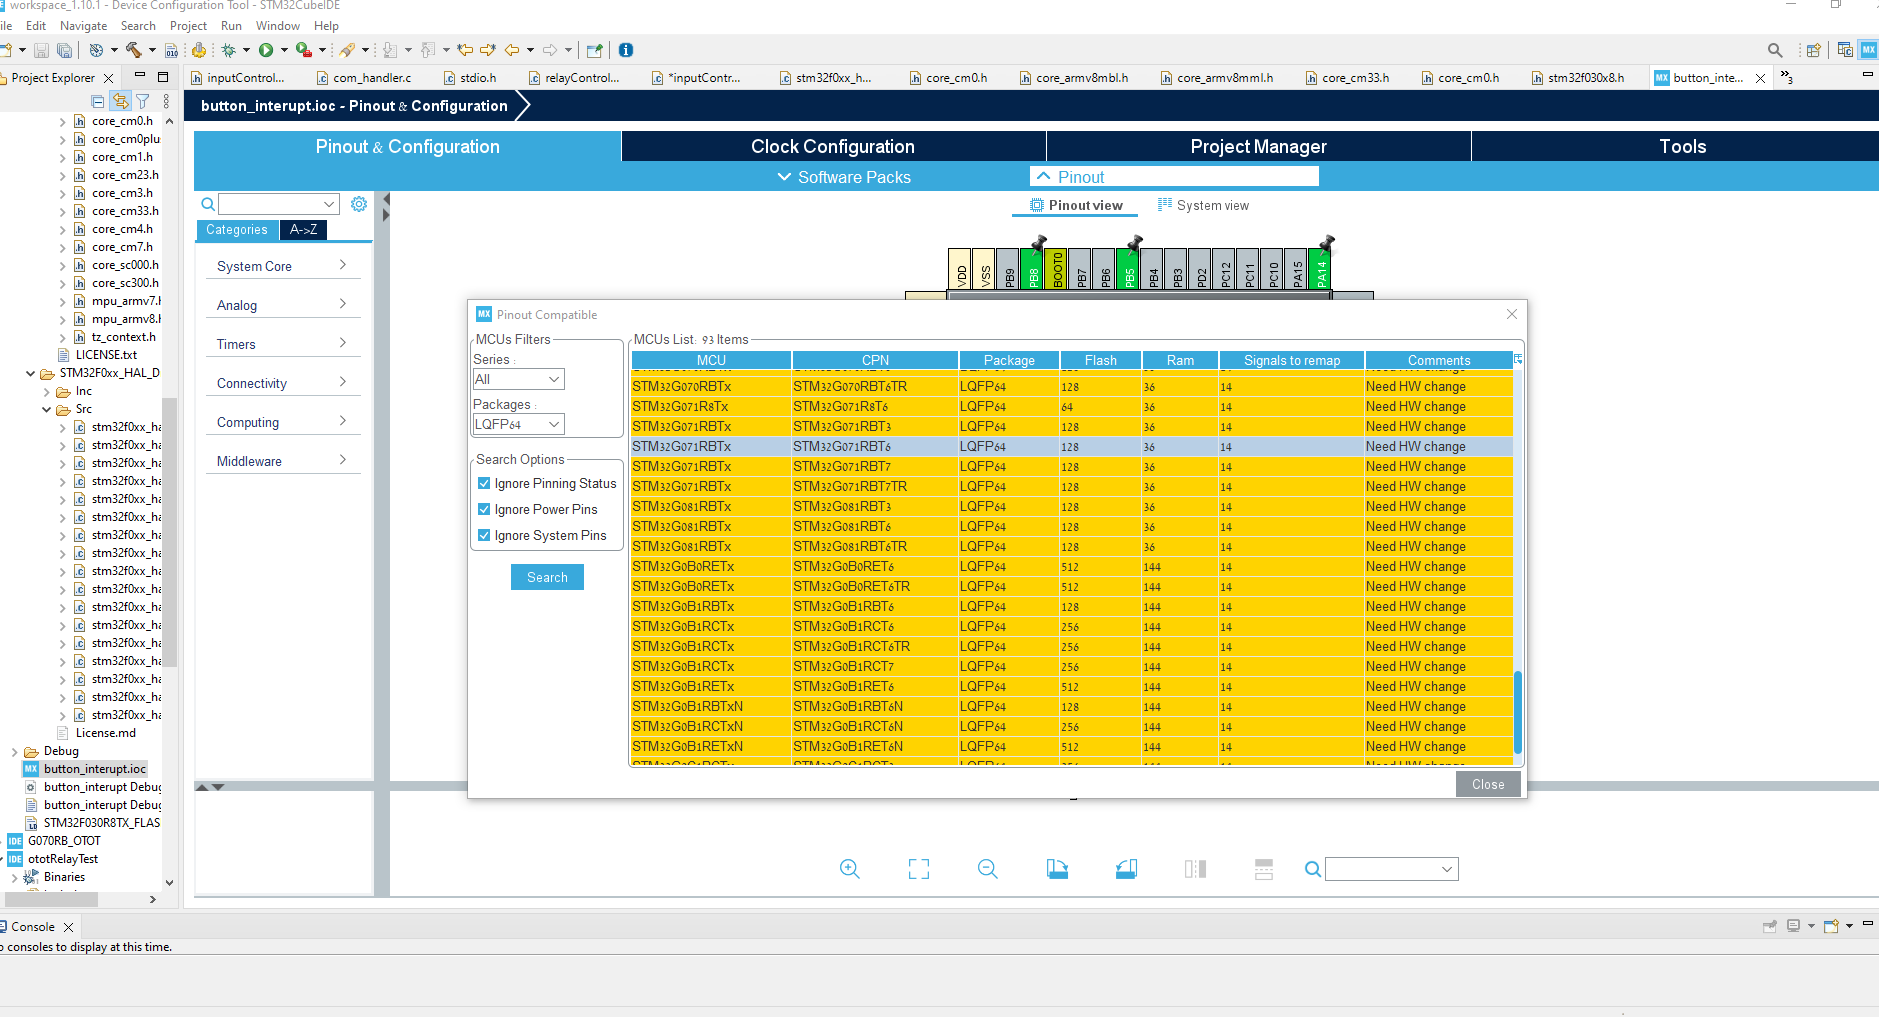Switch to the Clock Configuration tab
The image size is (1879, 1017).
pos(832,147)
